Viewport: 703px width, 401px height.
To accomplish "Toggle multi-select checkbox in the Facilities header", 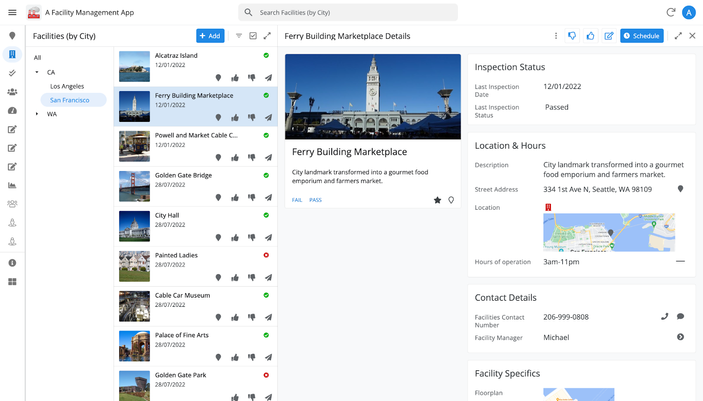I will (253, 36).
